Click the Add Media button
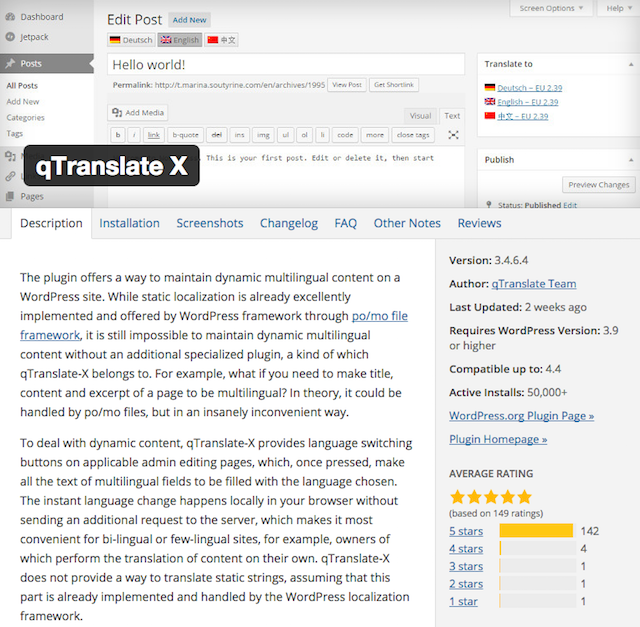Viewport: 640px width, 627px height. [138, 113]
